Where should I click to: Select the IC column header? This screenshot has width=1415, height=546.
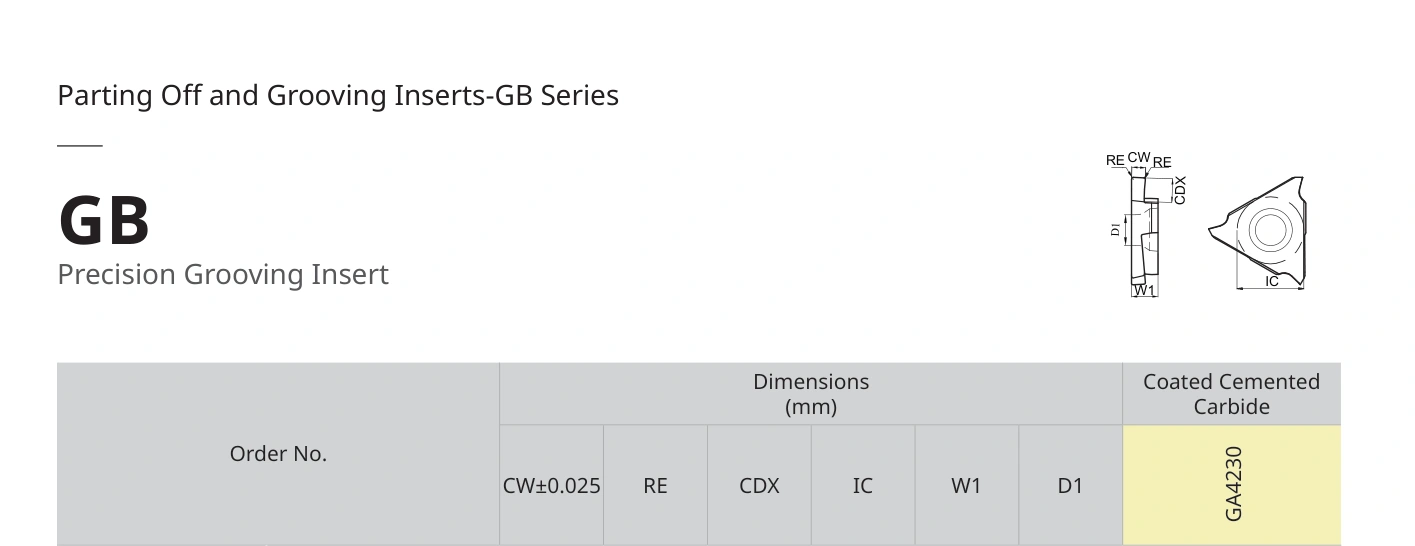[863, 486]
